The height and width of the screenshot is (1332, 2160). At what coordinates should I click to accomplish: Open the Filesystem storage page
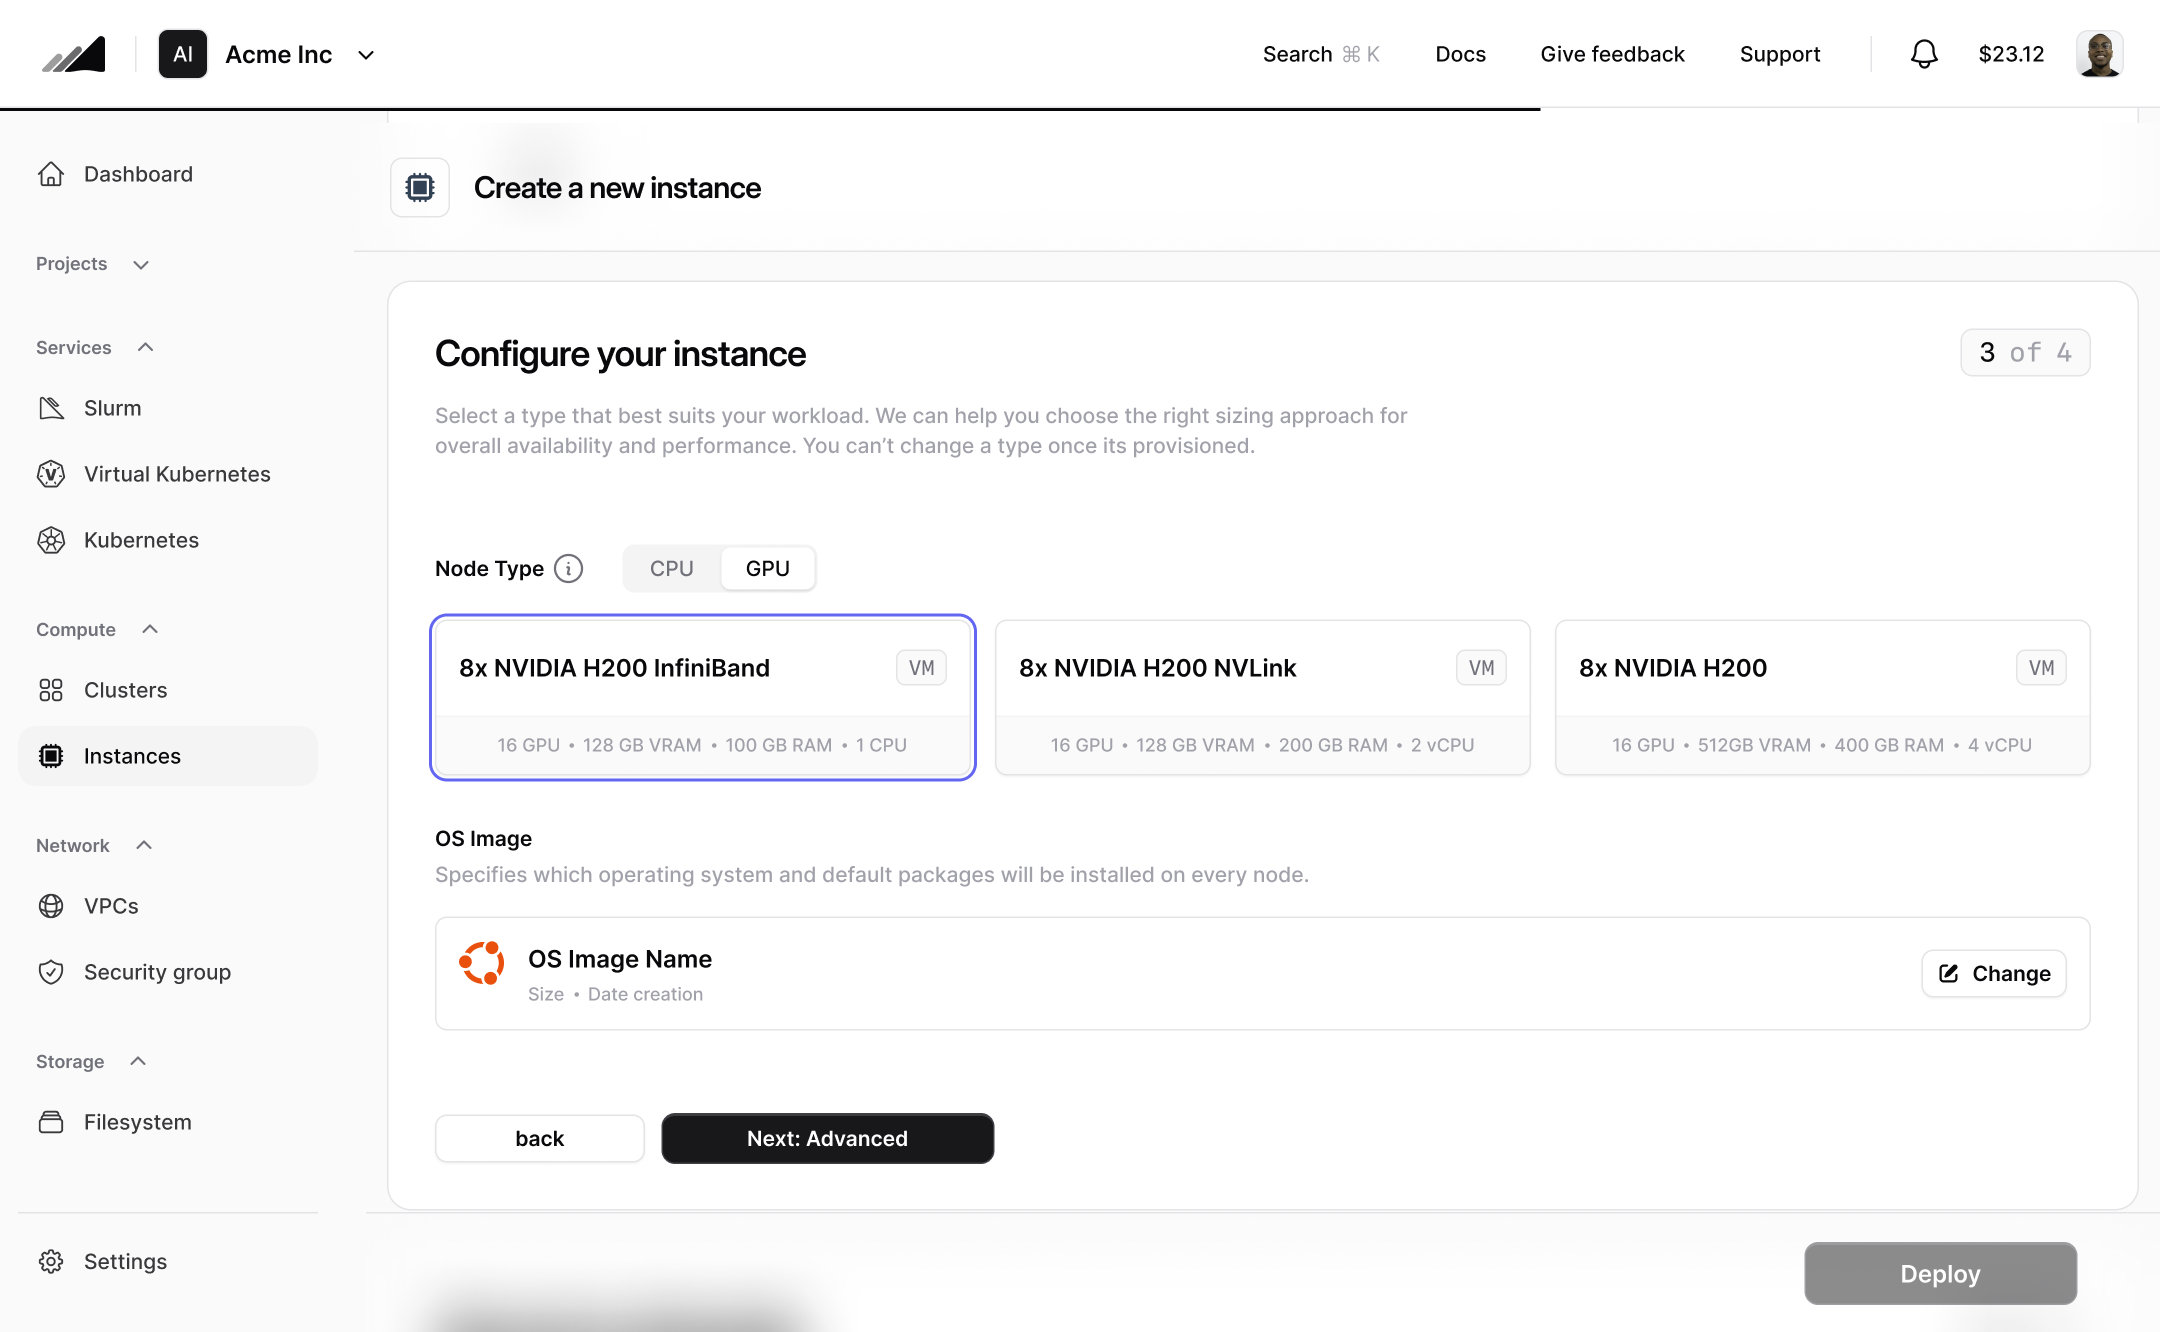[137, 1121]
